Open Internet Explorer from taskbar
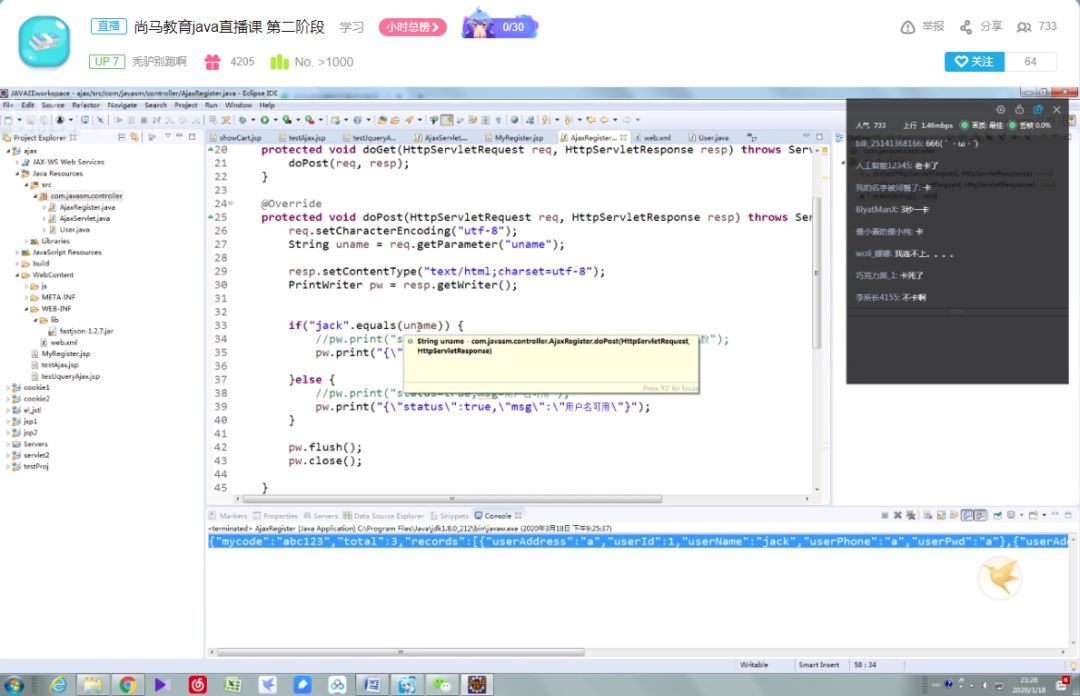This screenshot has width=1080, height=696. [59, 685]
